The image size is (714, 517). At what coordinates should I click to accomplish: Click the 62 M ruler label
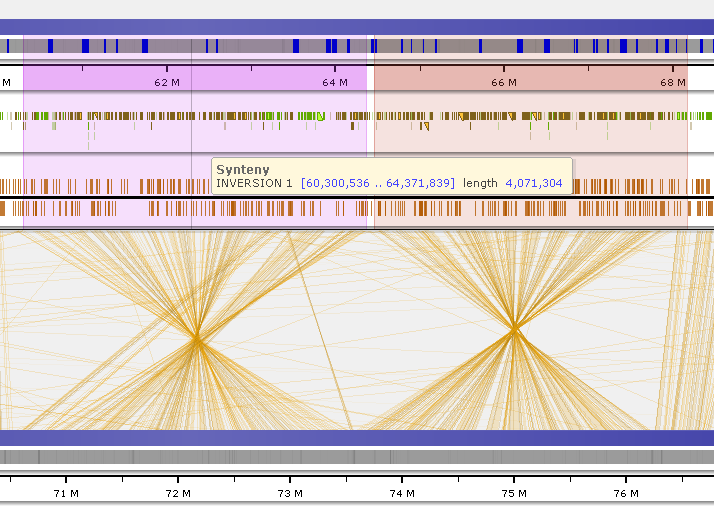(167, 82)
